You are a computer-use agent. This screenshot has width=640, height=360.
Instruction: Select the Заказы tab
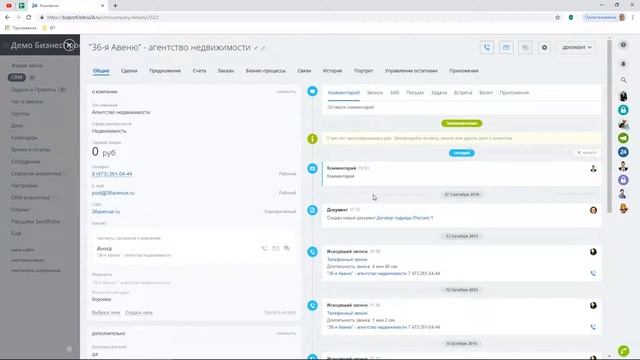coord(226,71)
